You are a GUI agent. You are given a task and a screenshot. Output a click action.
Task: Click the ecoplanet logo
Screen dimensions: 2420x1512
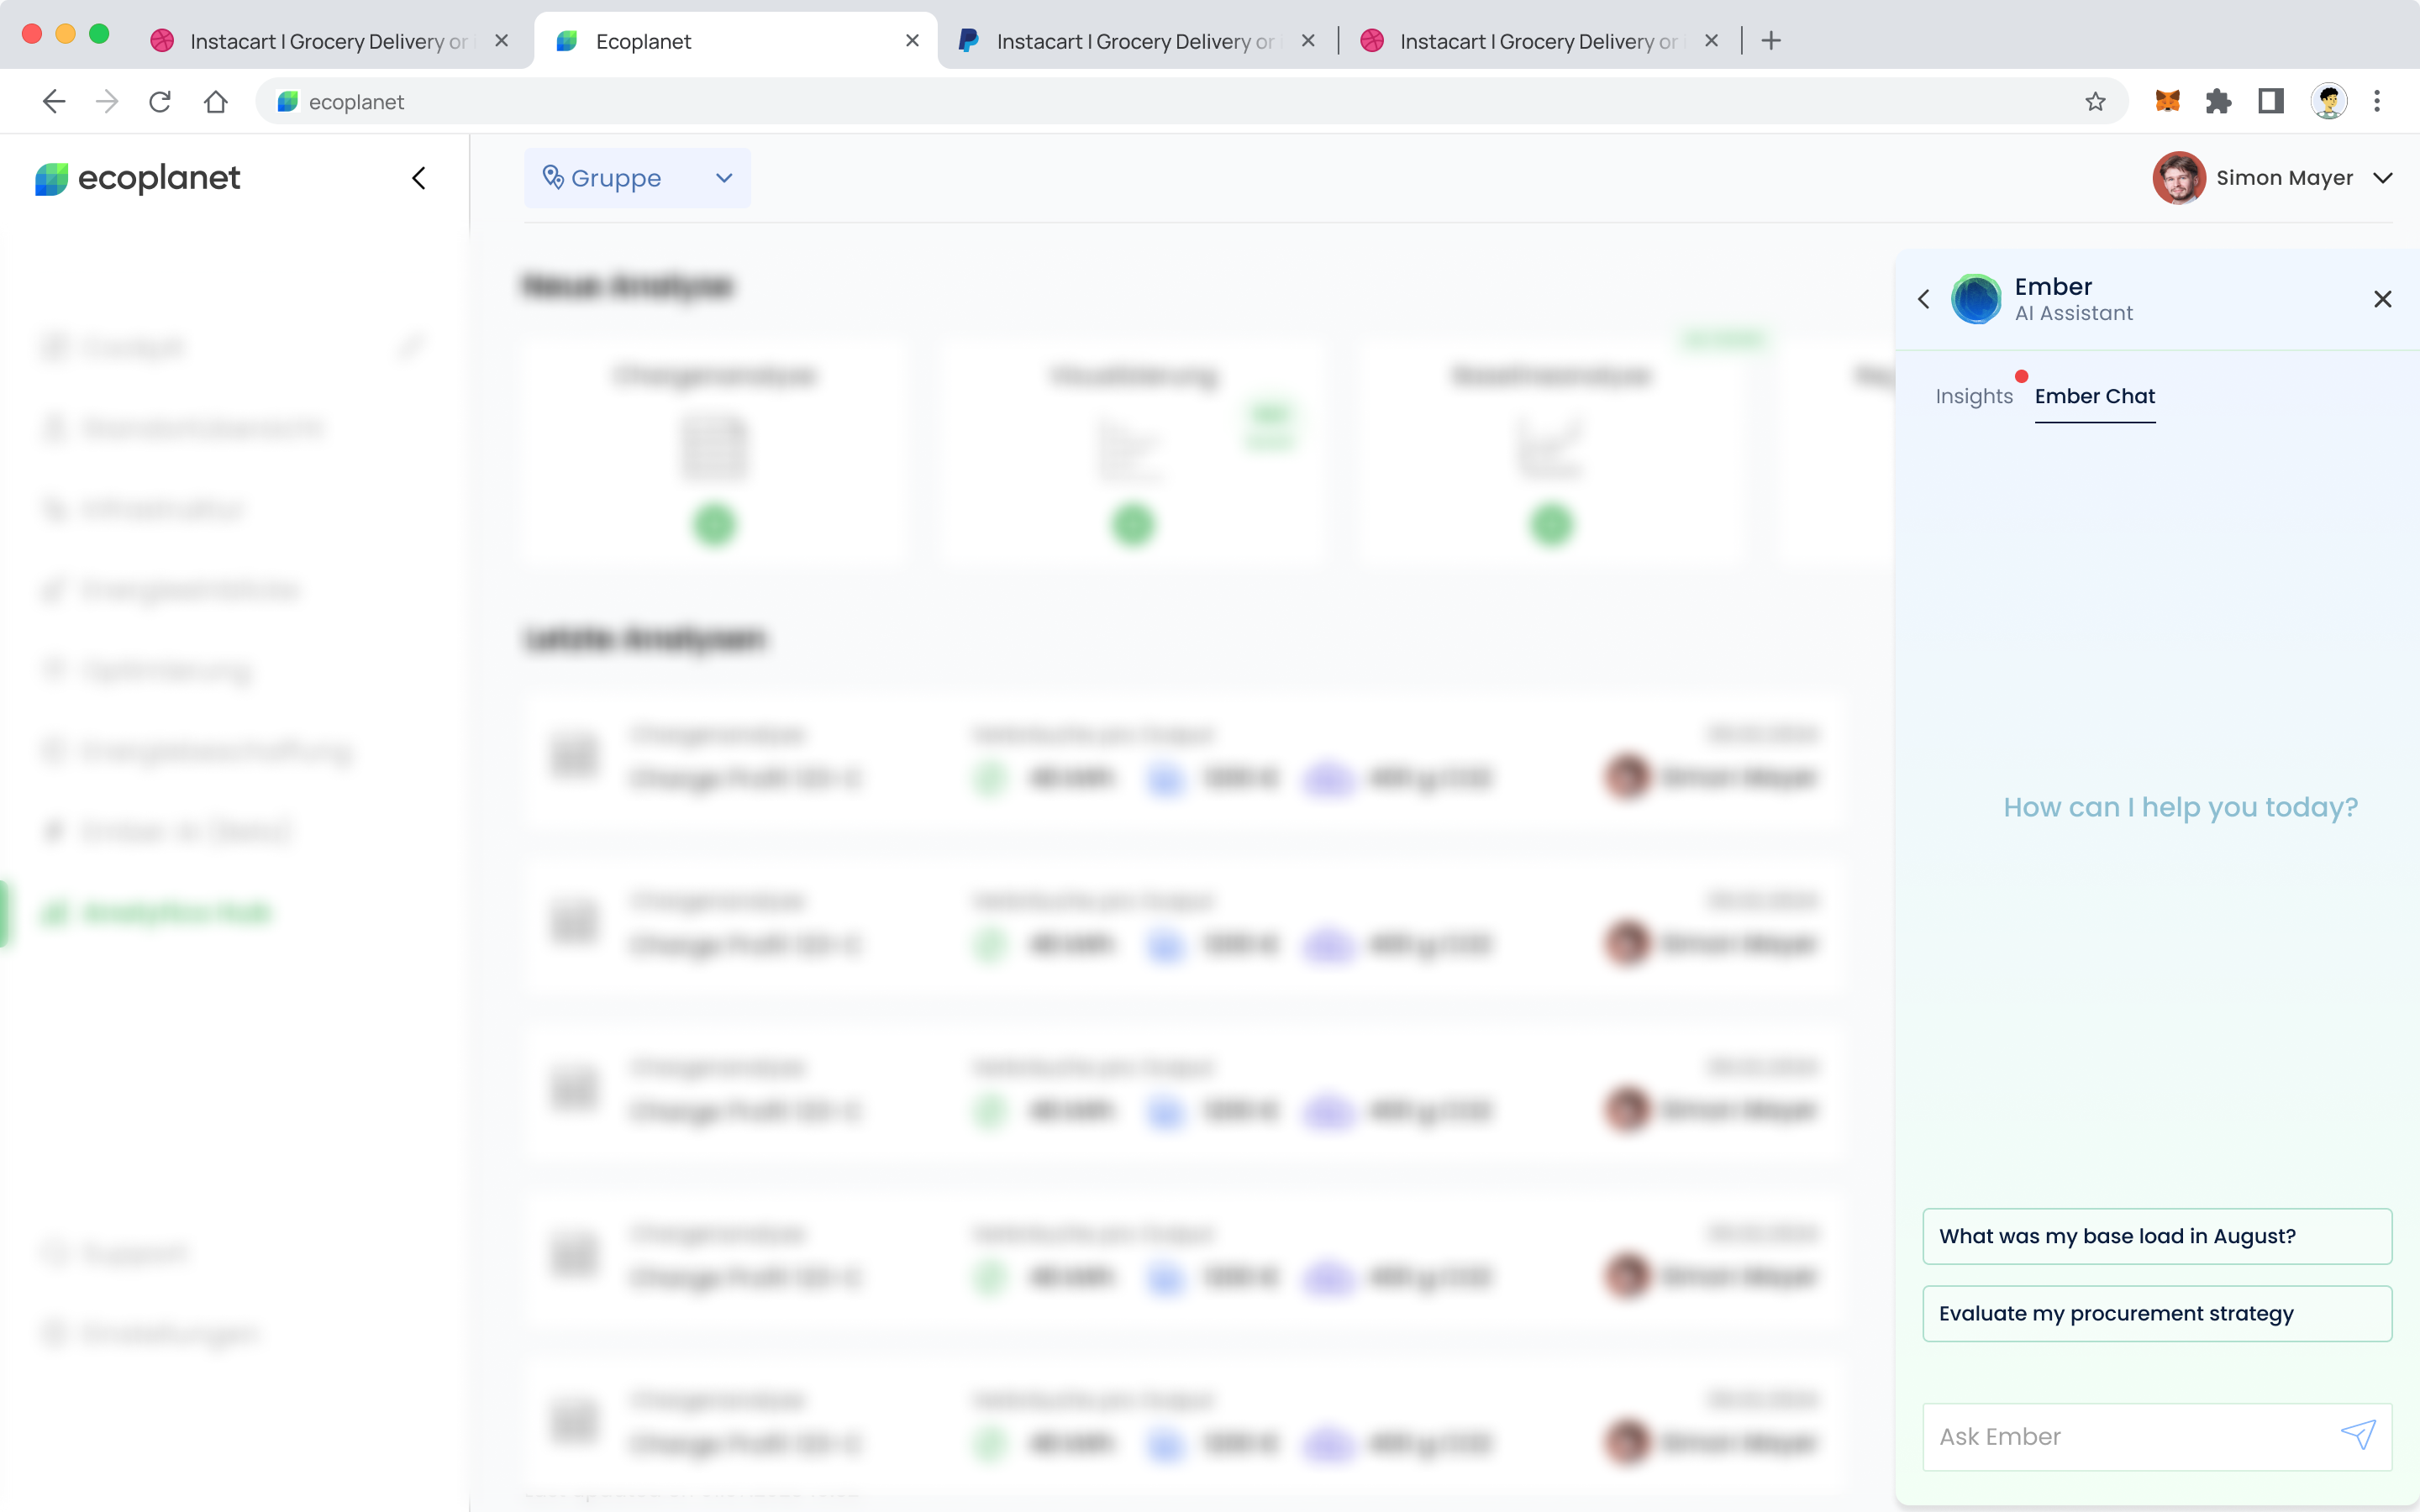point(137,178)
